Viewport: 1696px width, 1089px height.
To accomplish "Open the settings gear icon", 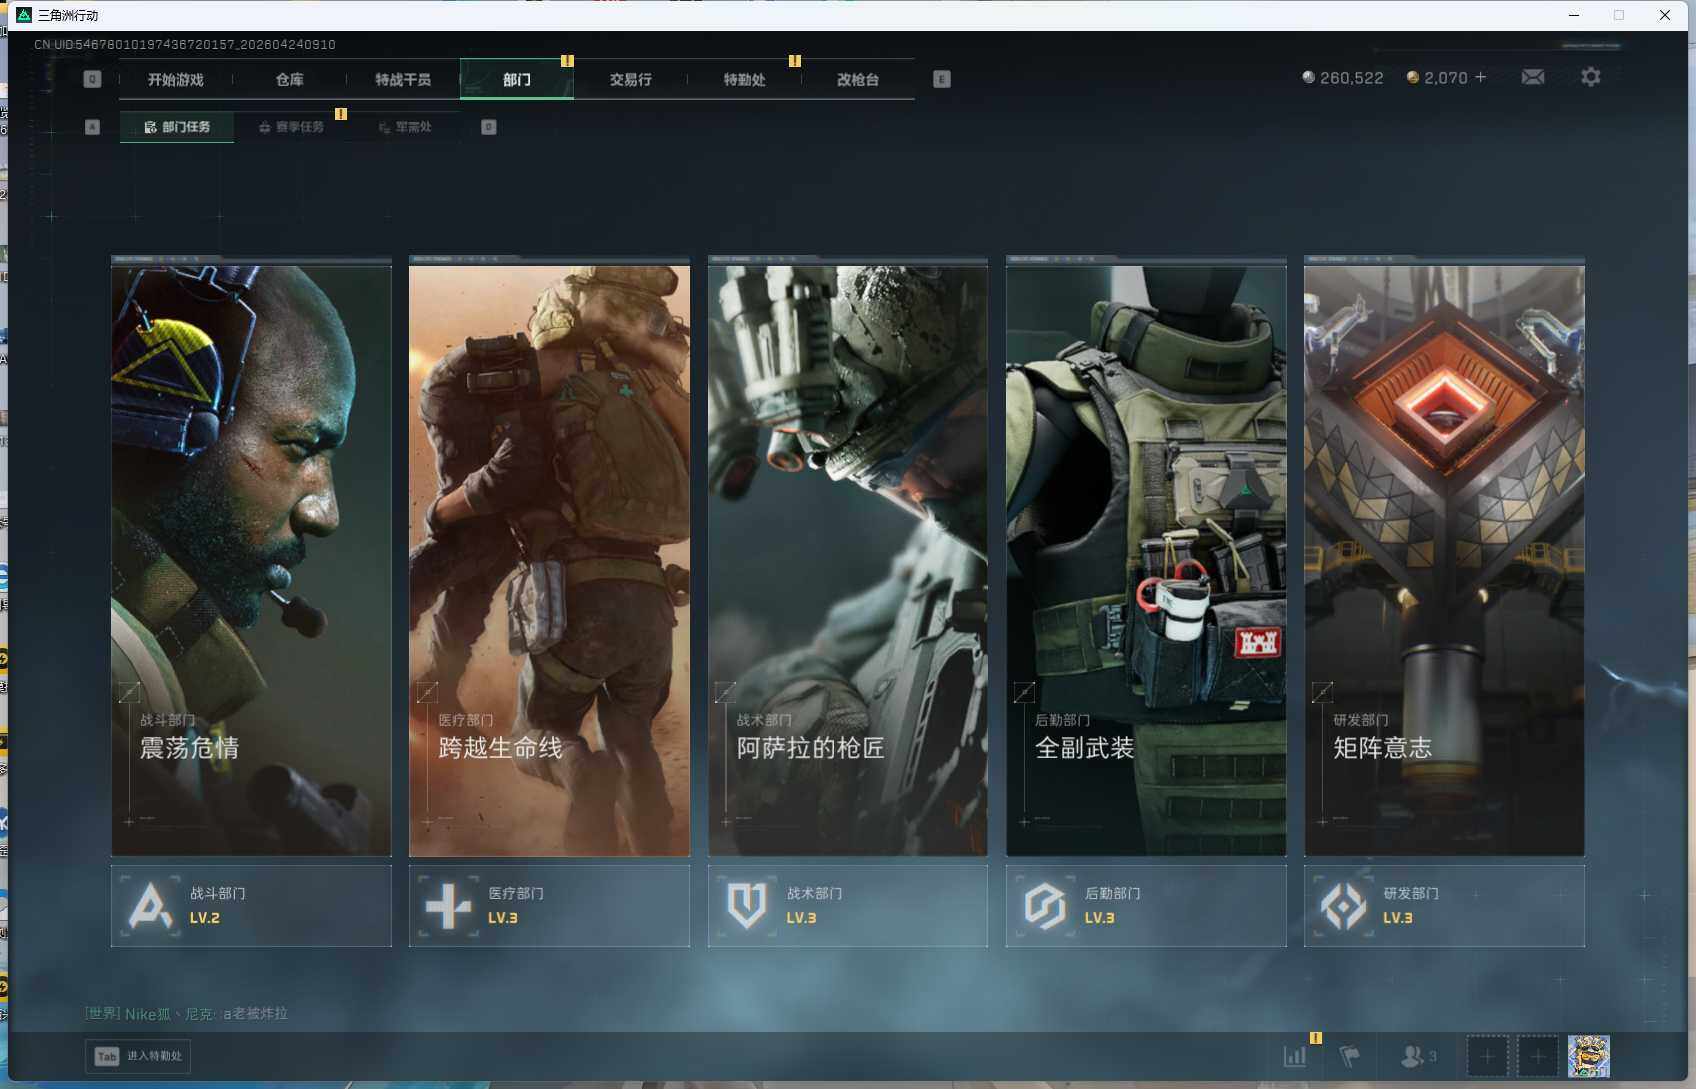I will pyautogui.click(x=1590, y=77).
